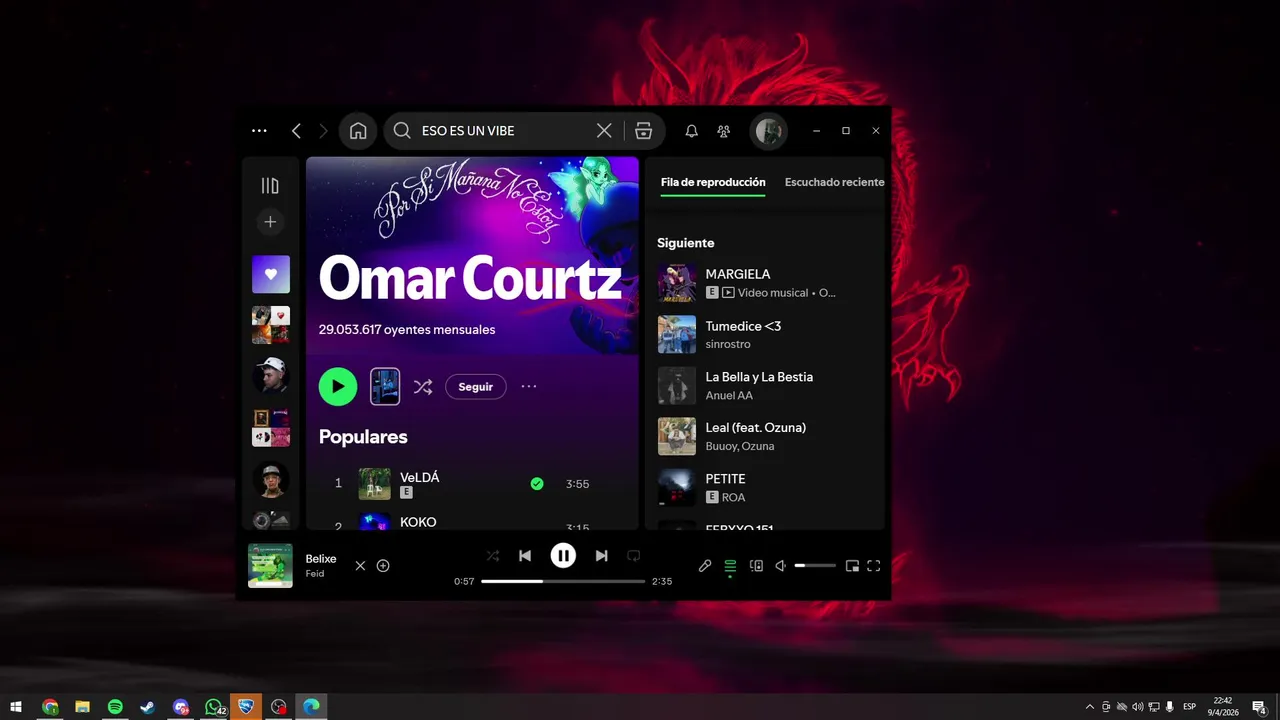1280x720 pixels.
Task: Open the Friends activity icon
Action: click(724, 131)
